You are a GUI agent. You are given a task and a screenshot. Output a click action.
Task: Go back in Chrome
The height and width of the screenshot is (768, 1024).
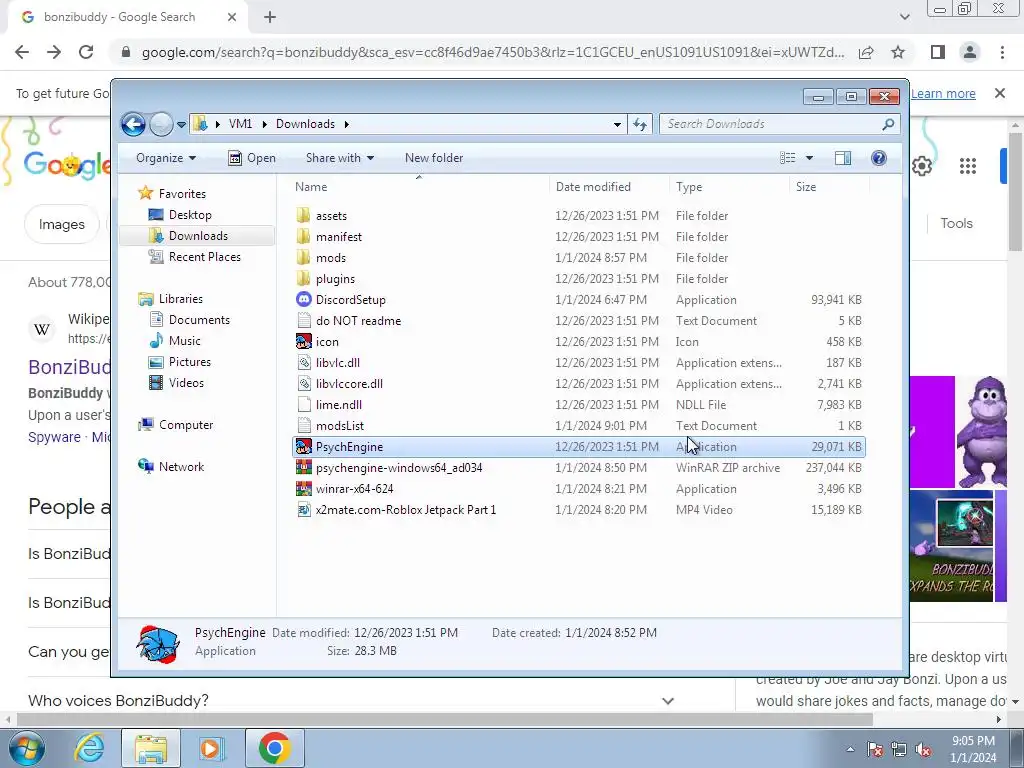tap(22, 52)
